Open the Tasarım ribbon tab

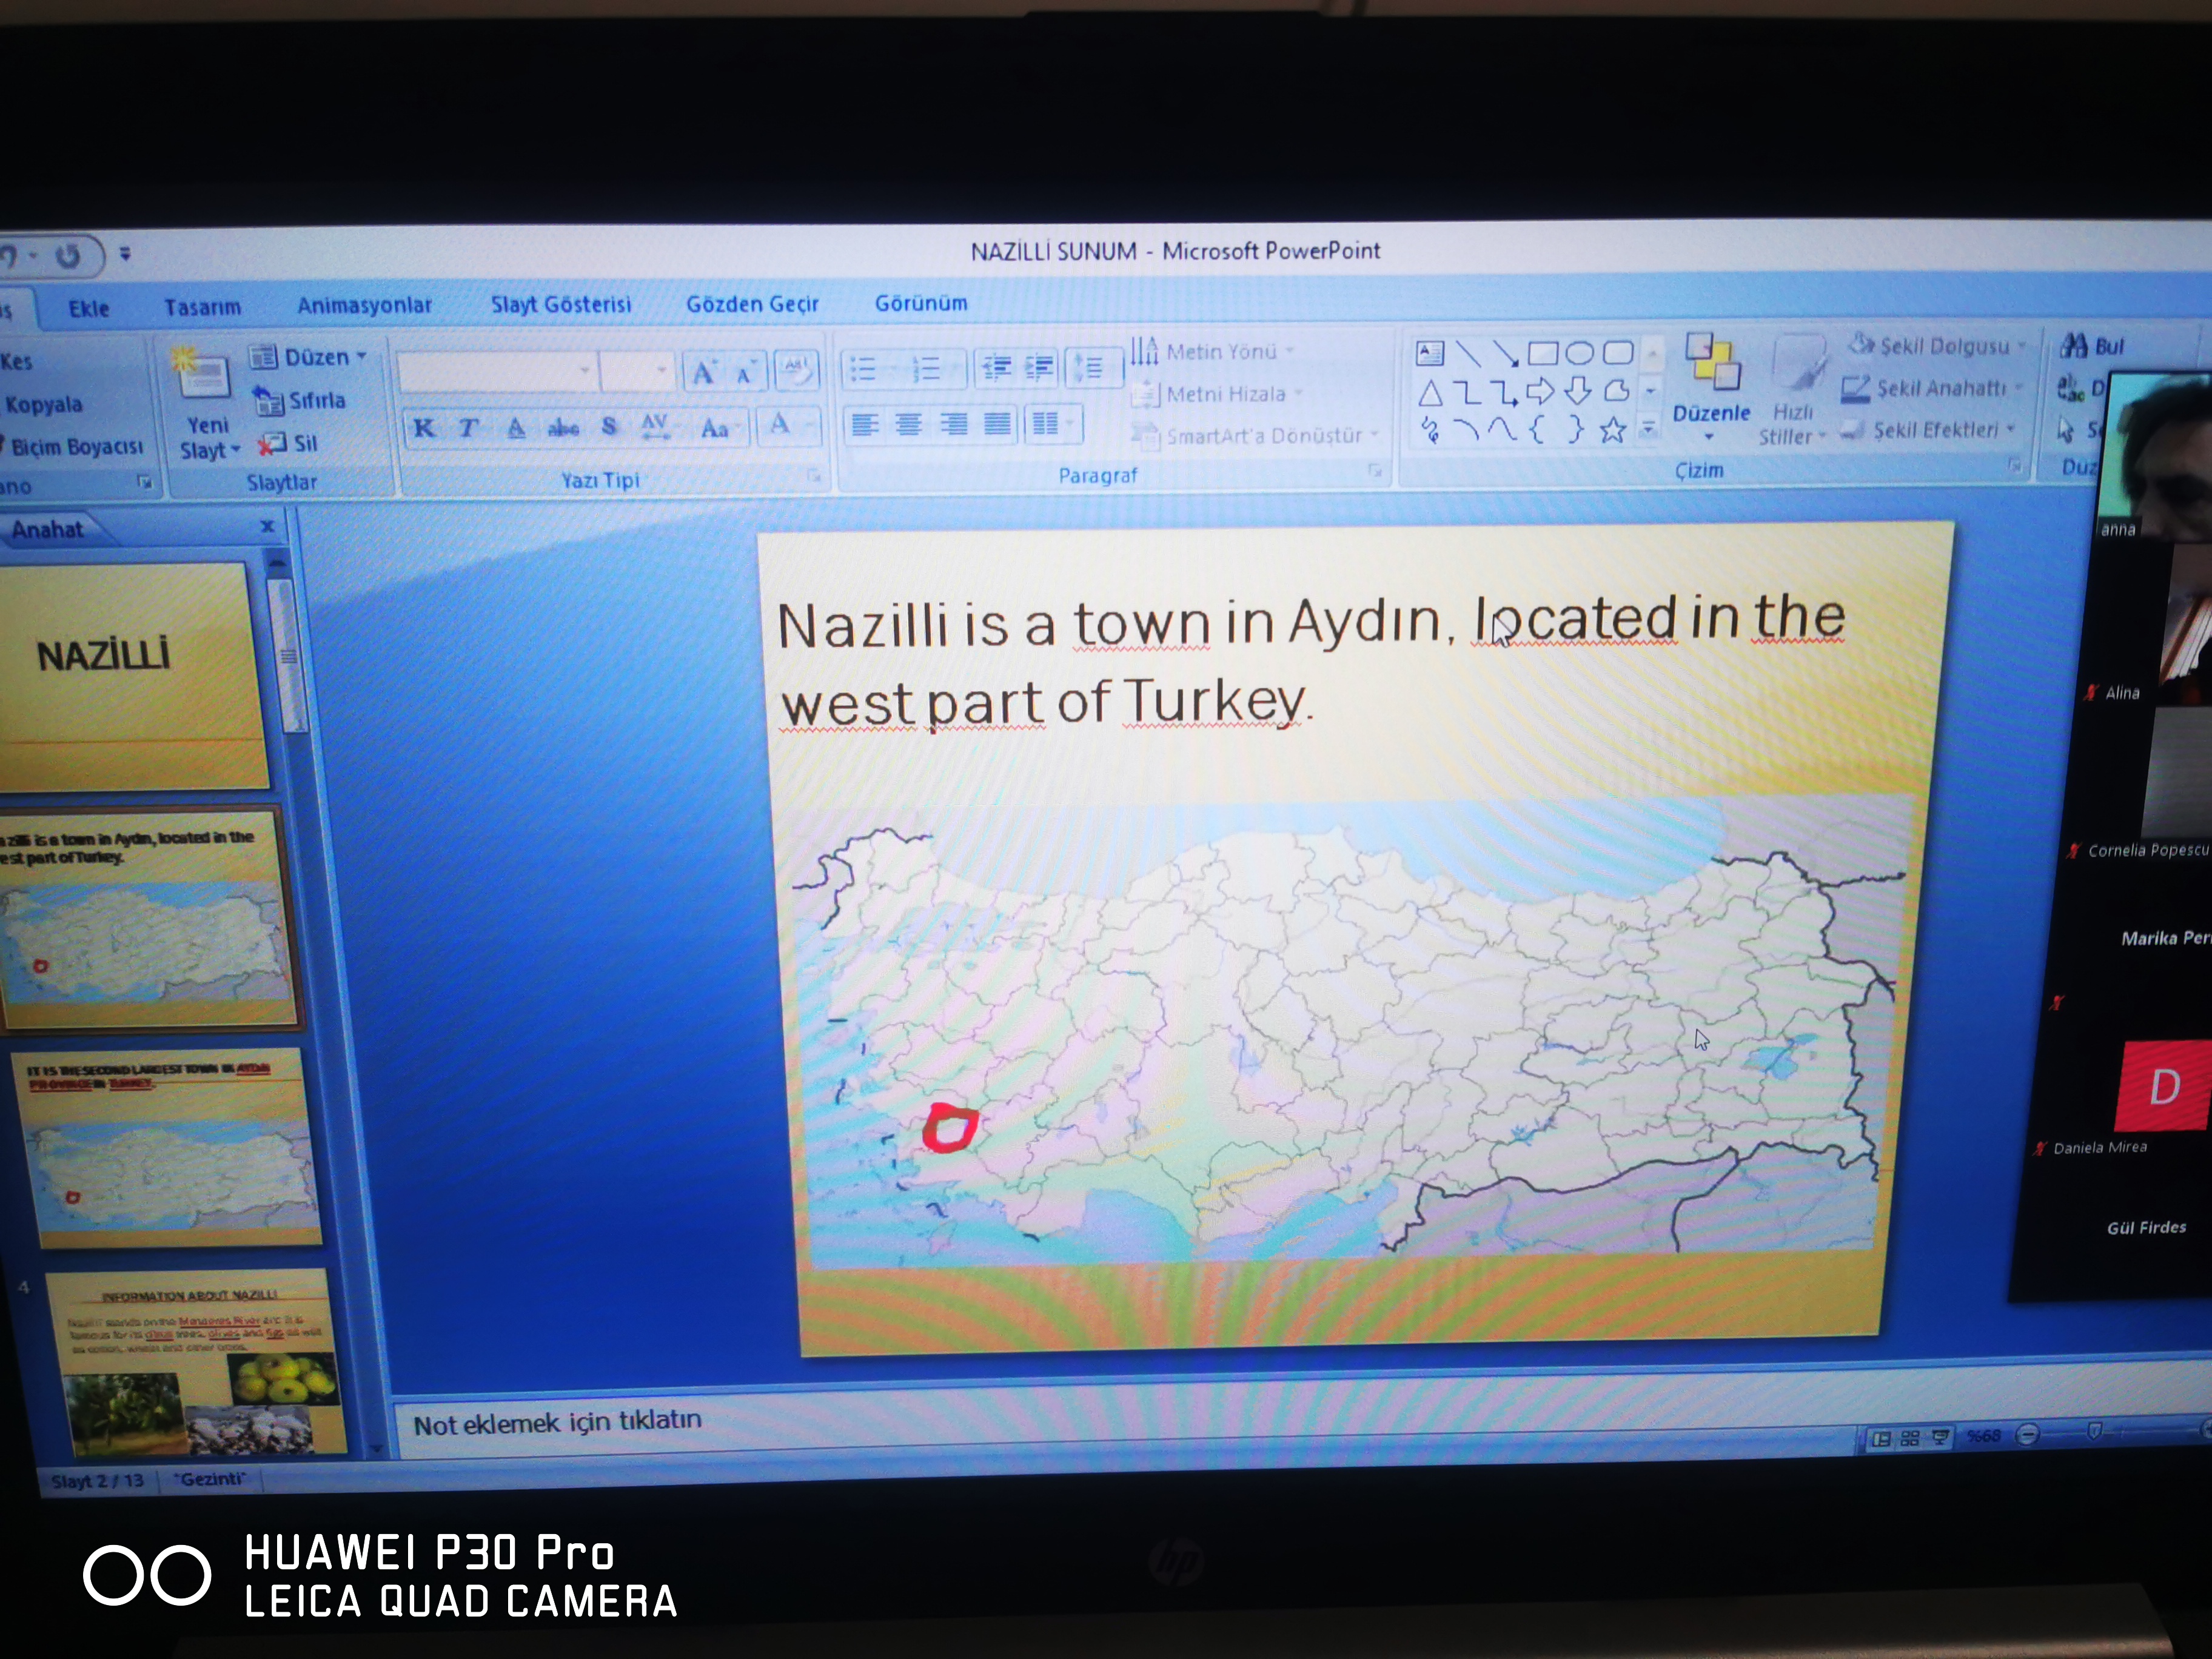point(202,307)
